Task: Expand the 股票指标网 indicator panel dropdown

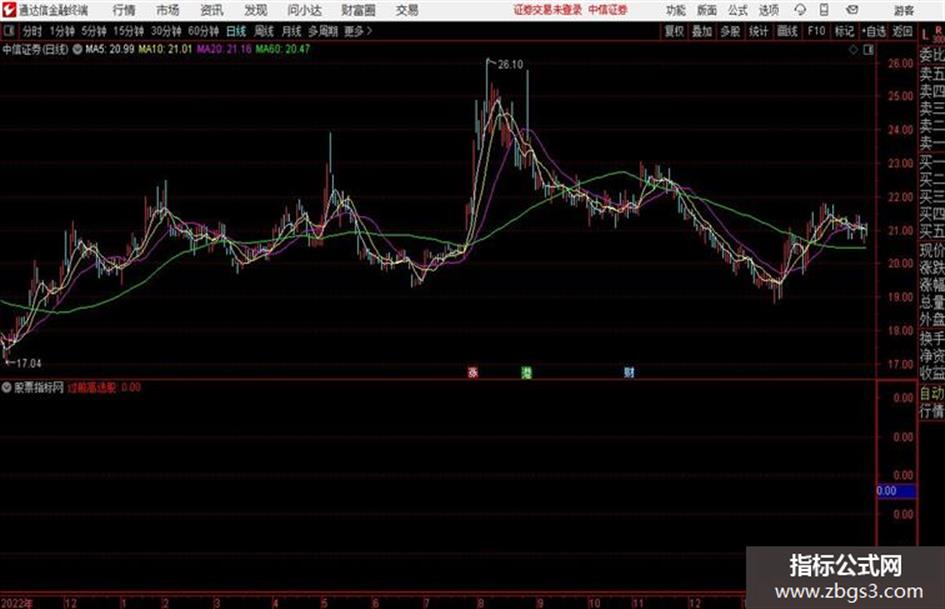Action: pos(7,387)
